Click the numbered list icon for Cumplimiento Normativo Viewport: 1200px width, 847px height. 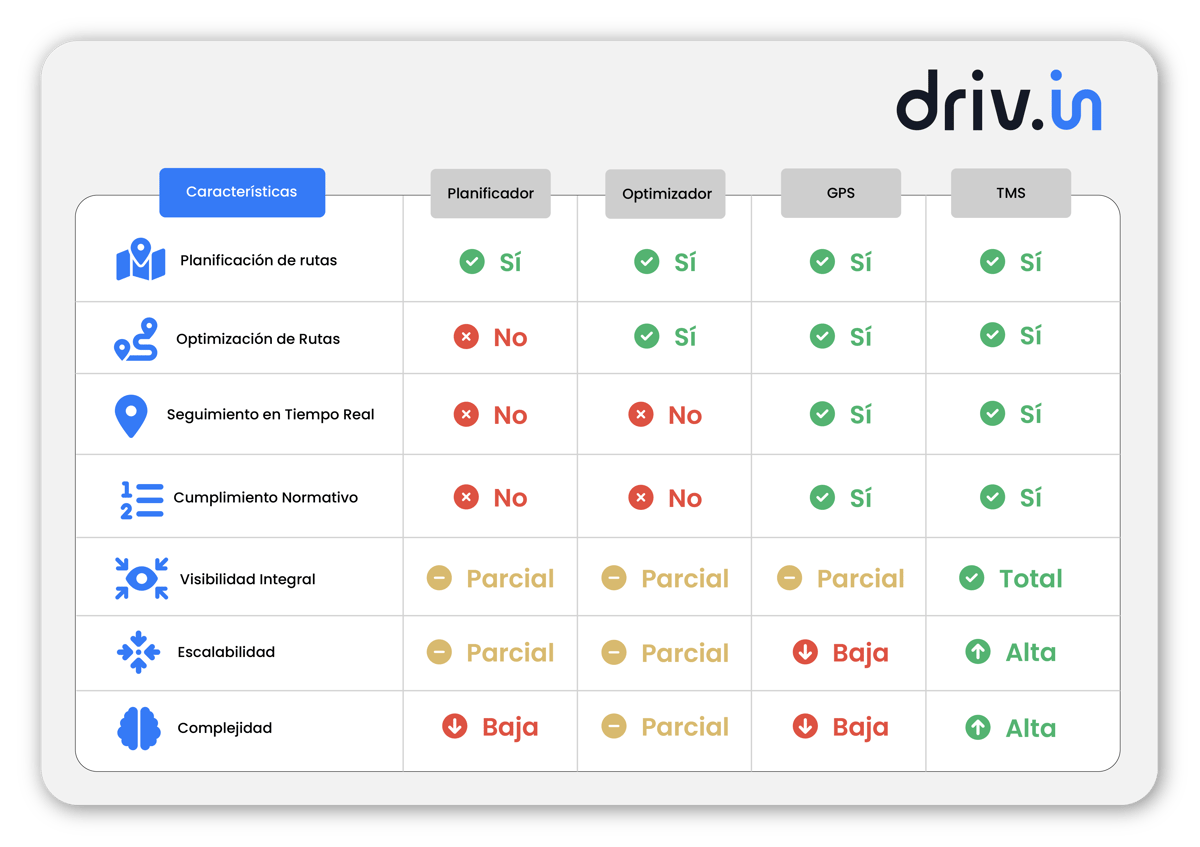[x=140, y=496]
